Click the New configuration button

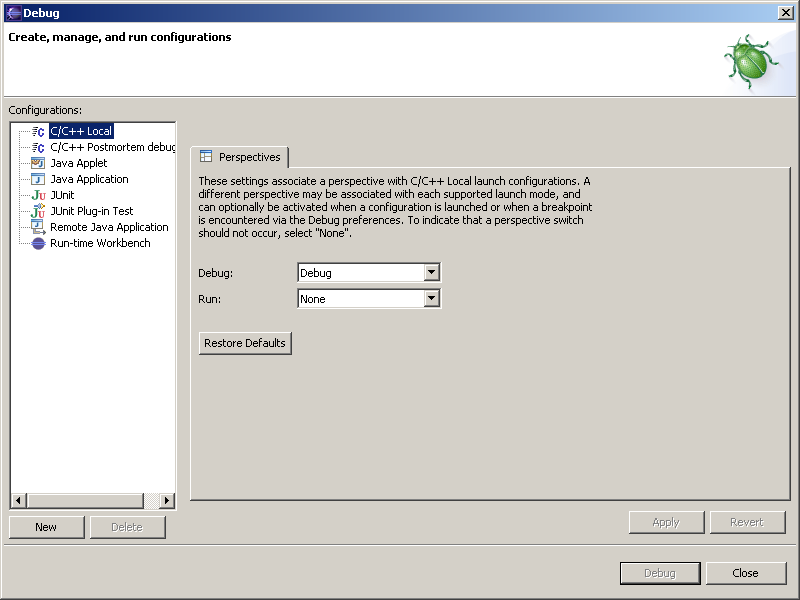46,527
